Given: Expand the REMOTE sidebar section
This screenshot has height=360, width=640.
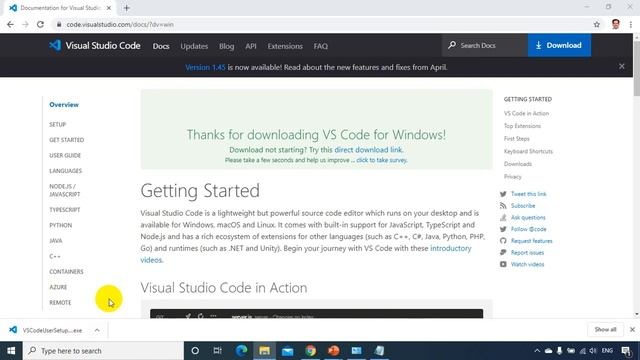Looking at the screenshot, I should [60, 303].
